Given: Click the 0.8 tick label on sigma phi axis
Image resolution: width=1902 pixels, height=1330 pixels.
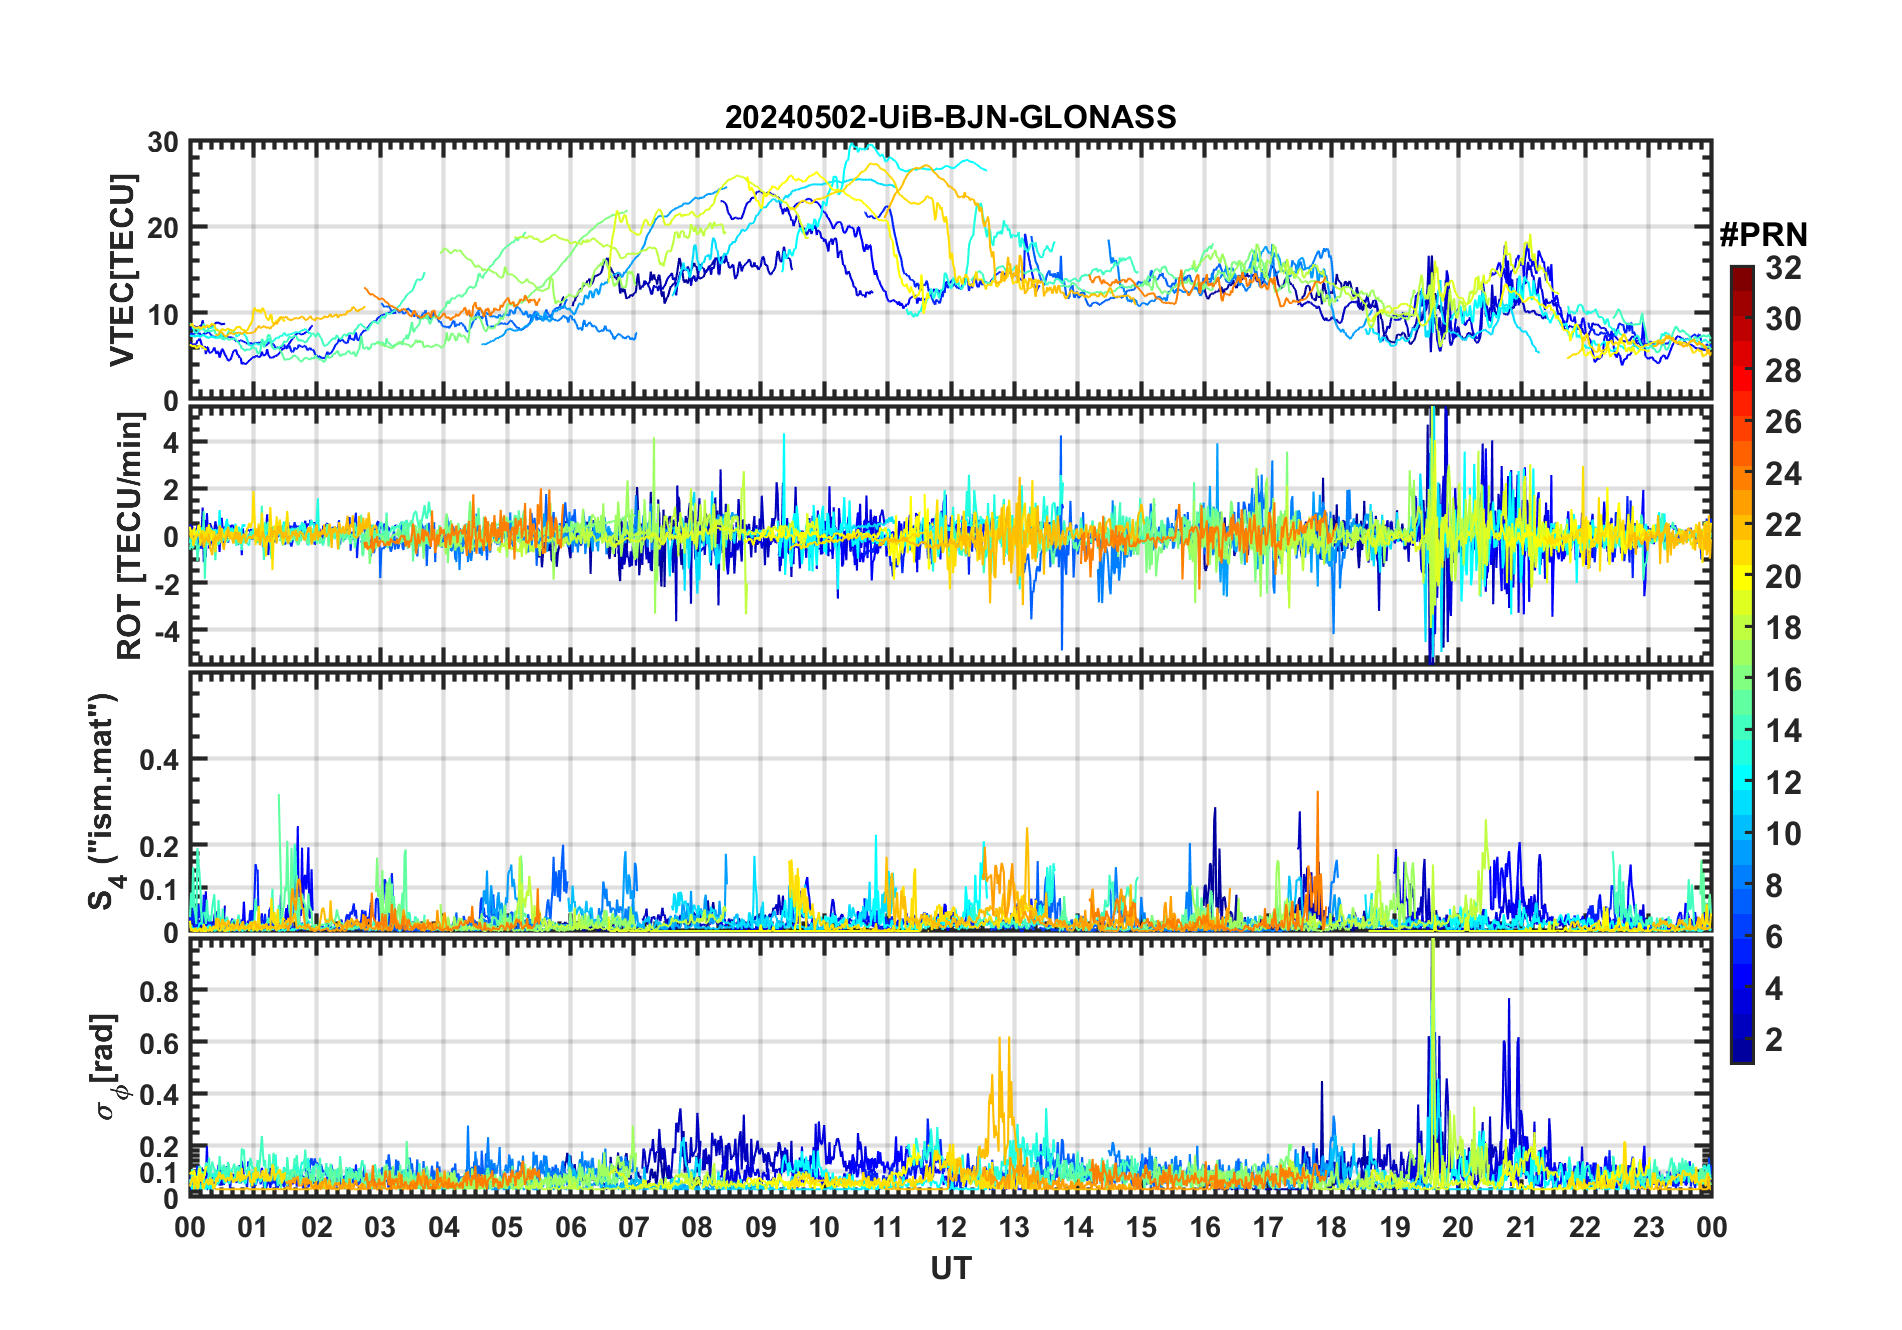Looking at the screenshot, I should pos(159,991).
